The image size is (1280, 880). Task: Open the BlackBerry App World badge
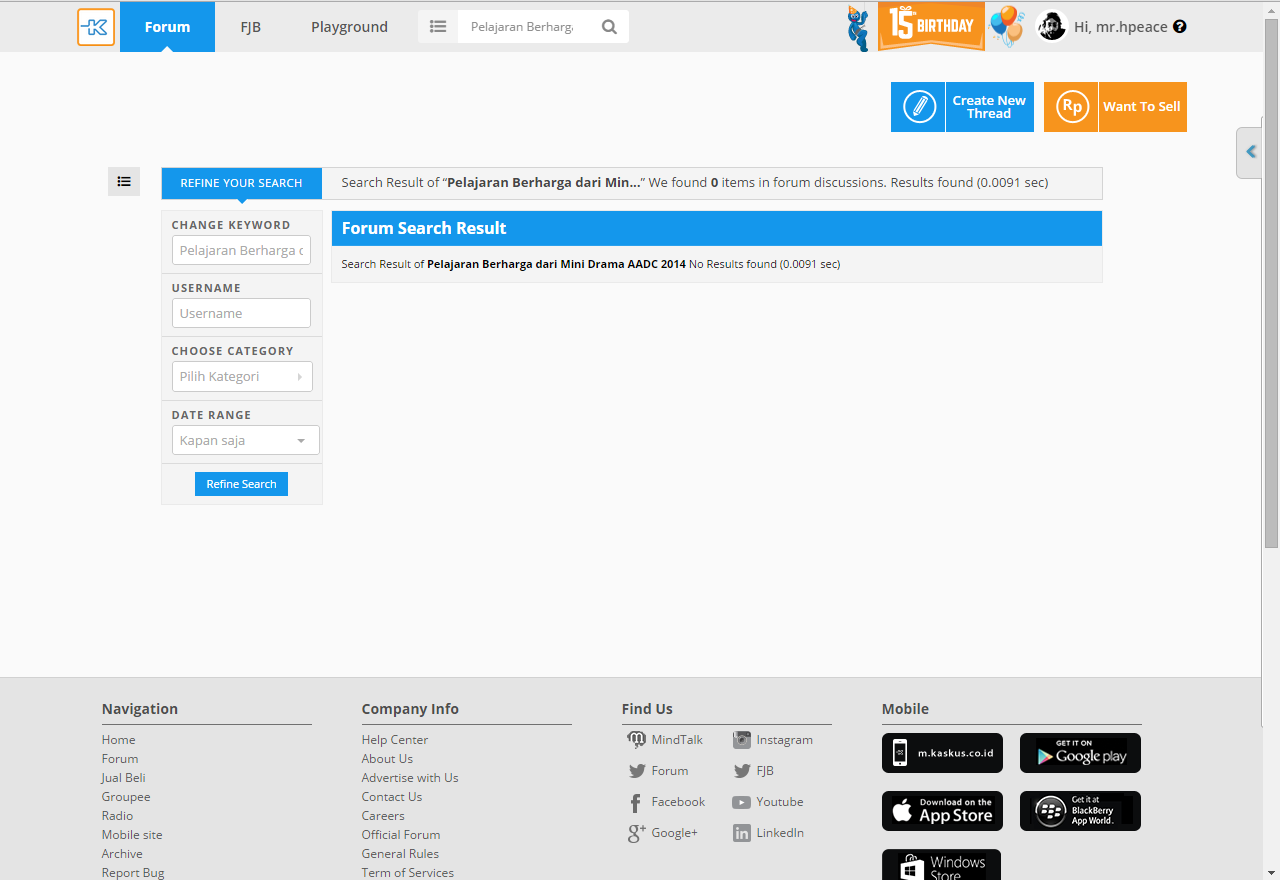point(1080,811)
